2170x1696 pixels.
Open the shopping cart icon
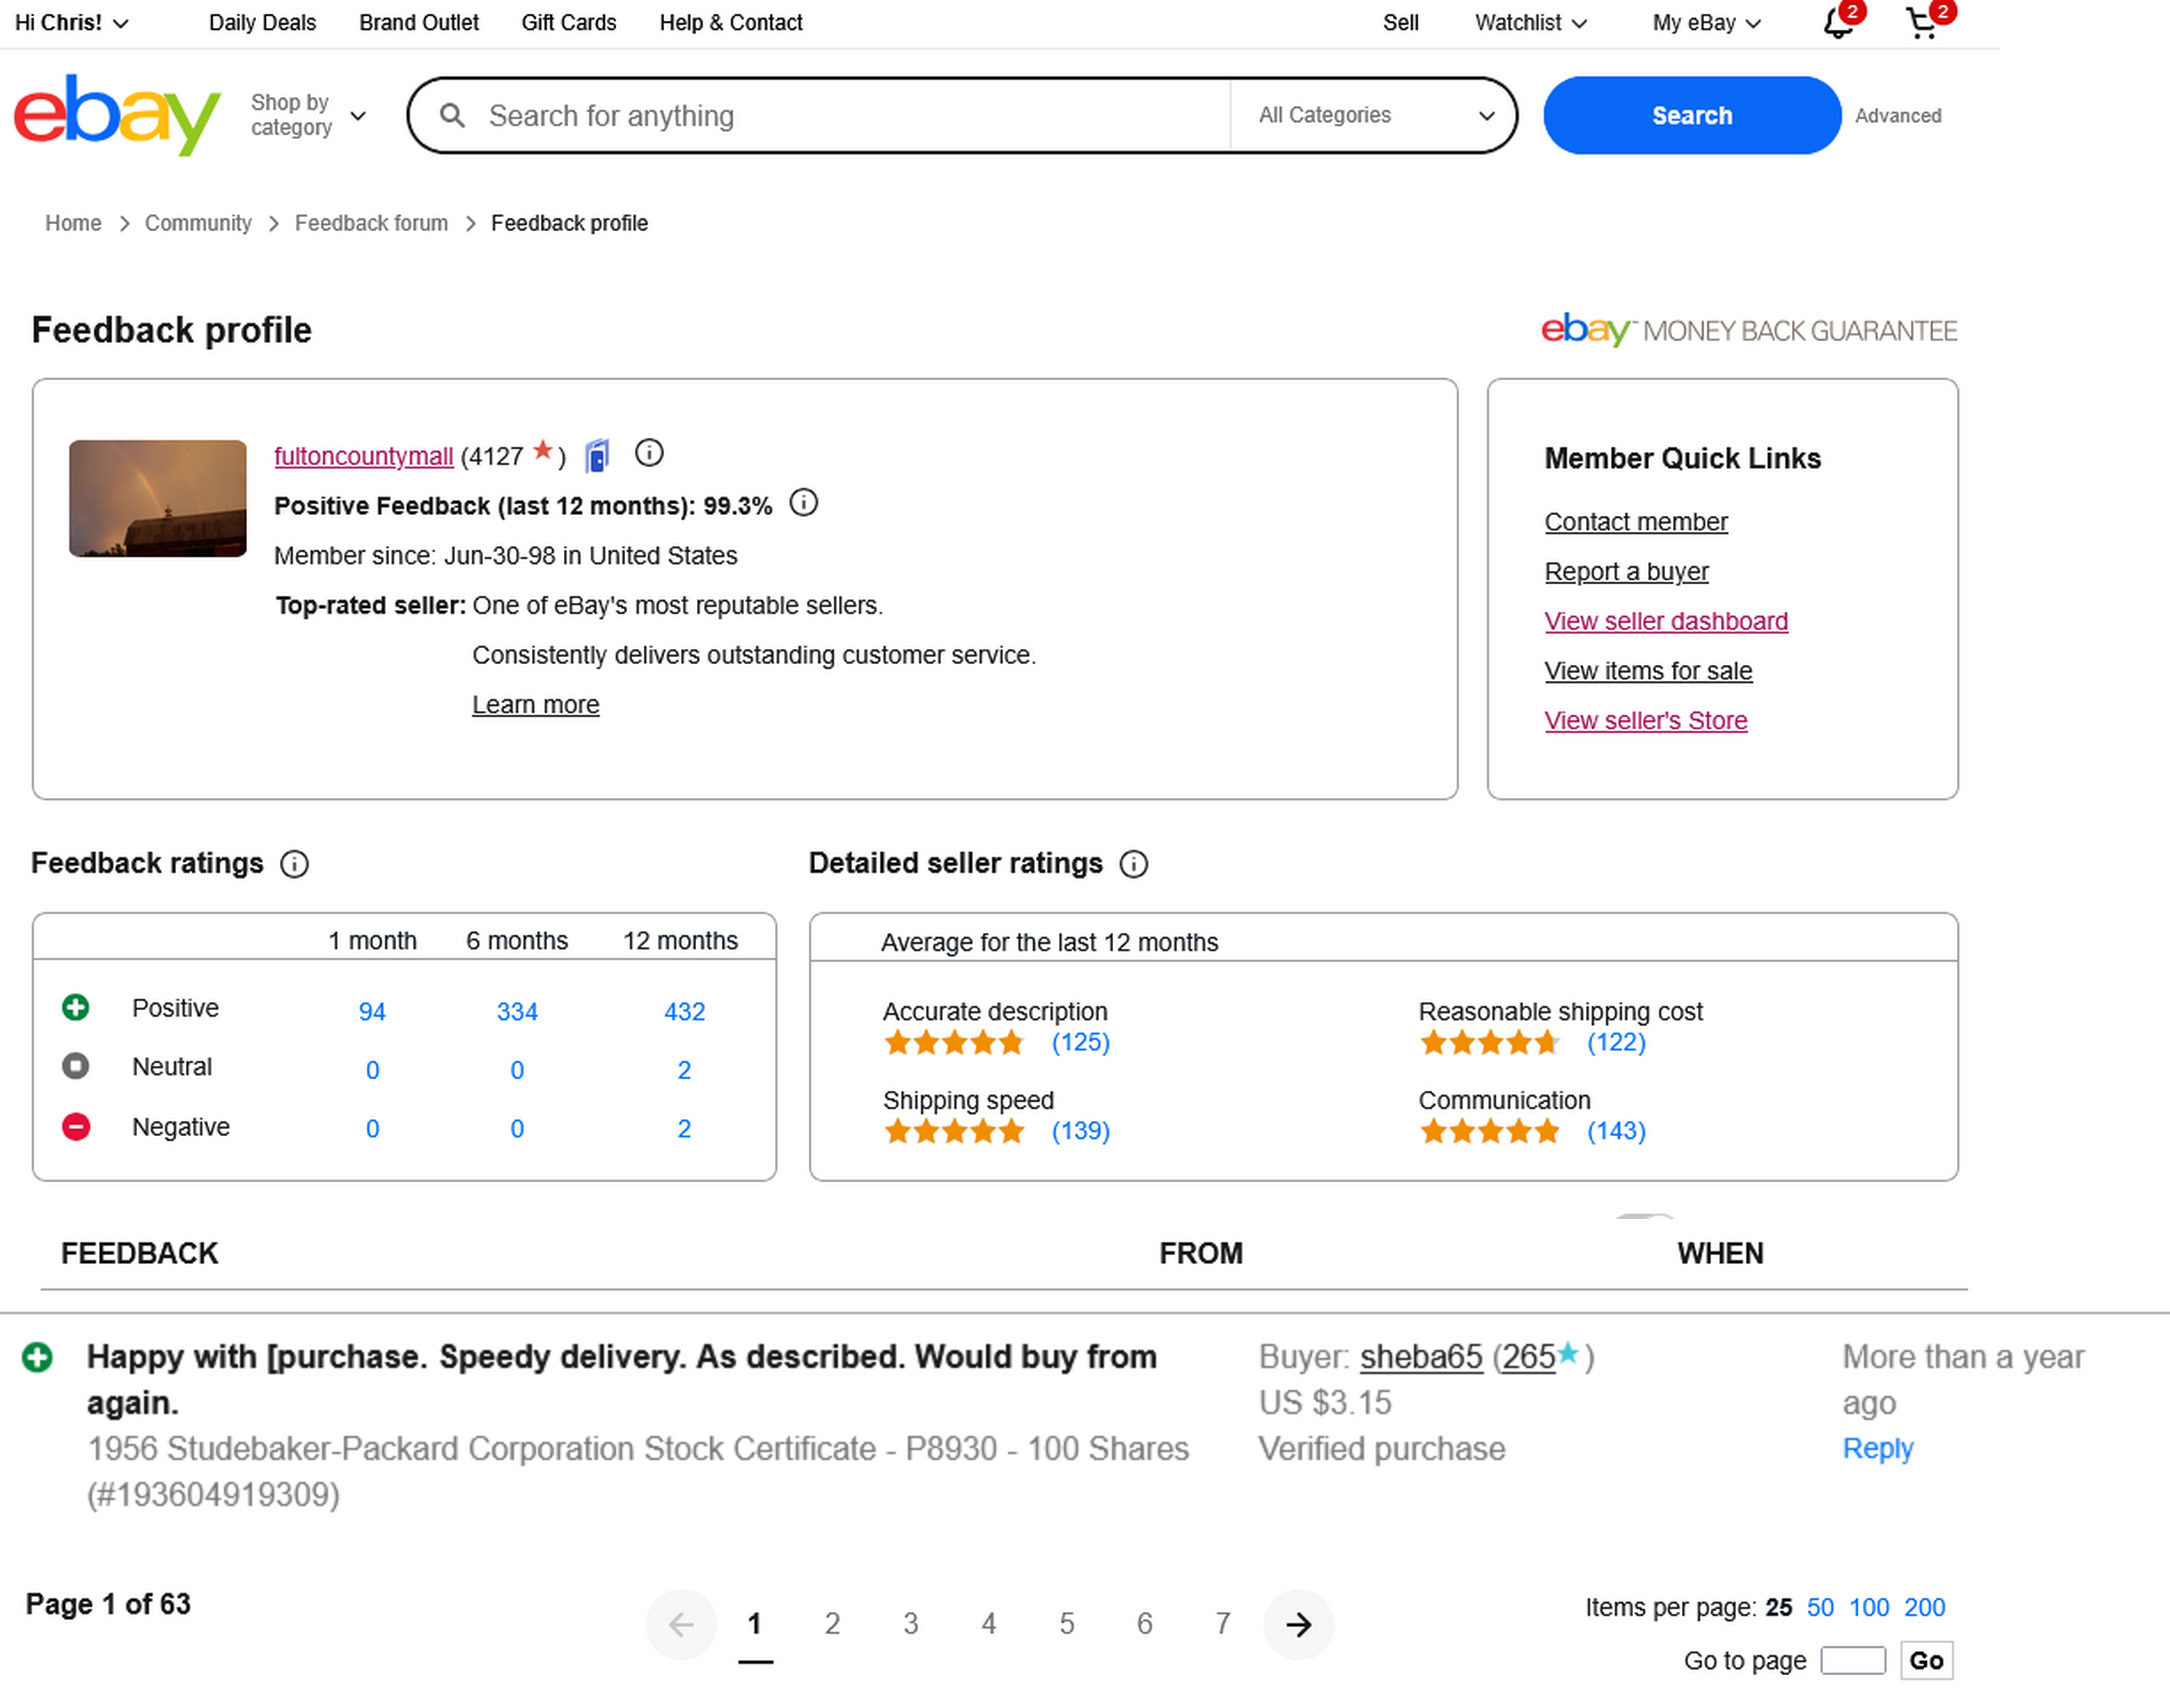coord(1921,23)
